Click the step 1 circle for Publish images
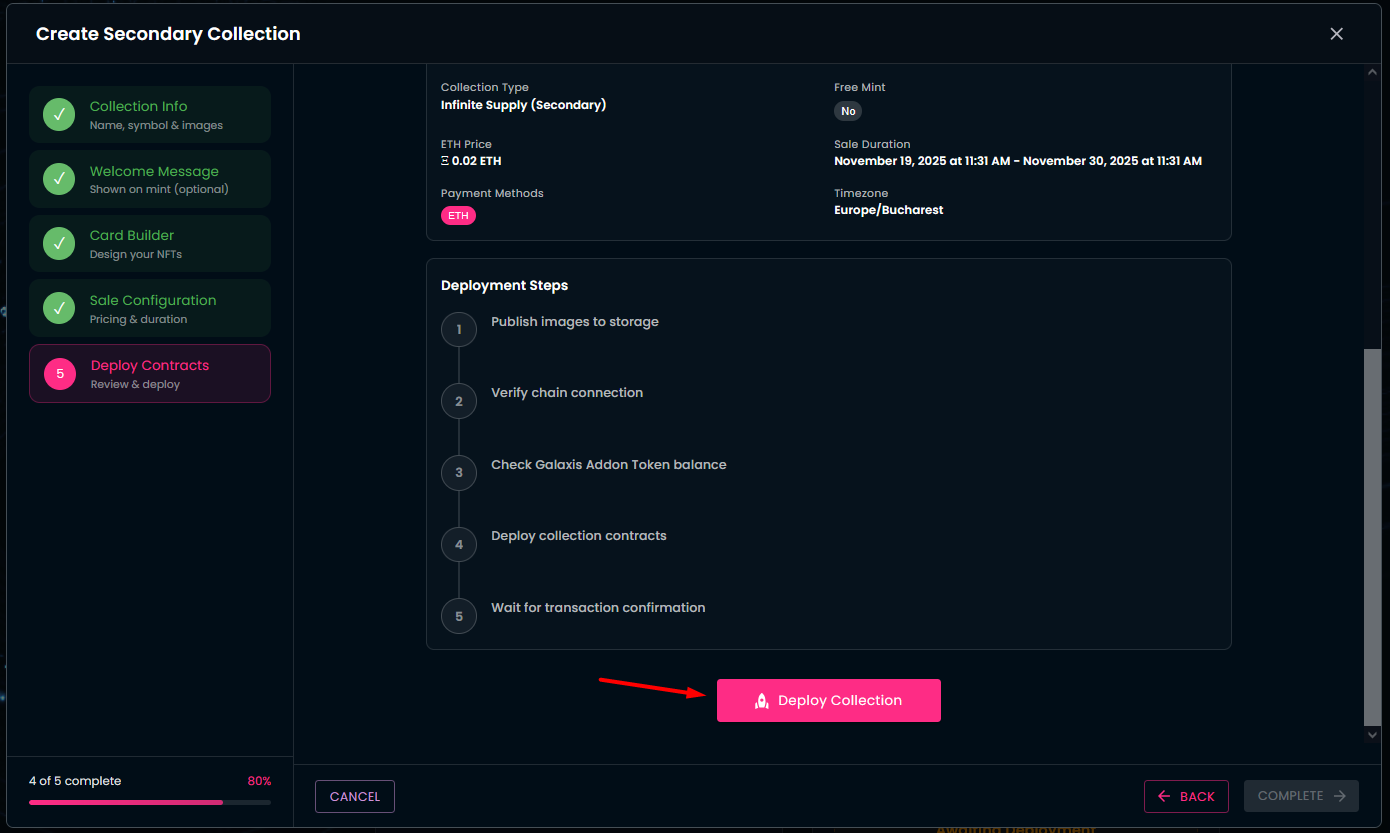The height and width of the screenshot is (833, 1390). pyautogui.click(x=459, y=329)
